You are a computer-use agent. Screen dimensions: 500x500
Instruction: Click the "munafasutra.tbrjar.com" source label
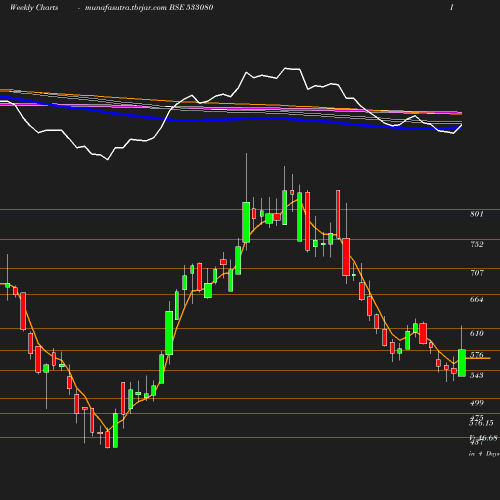point(126,8)
